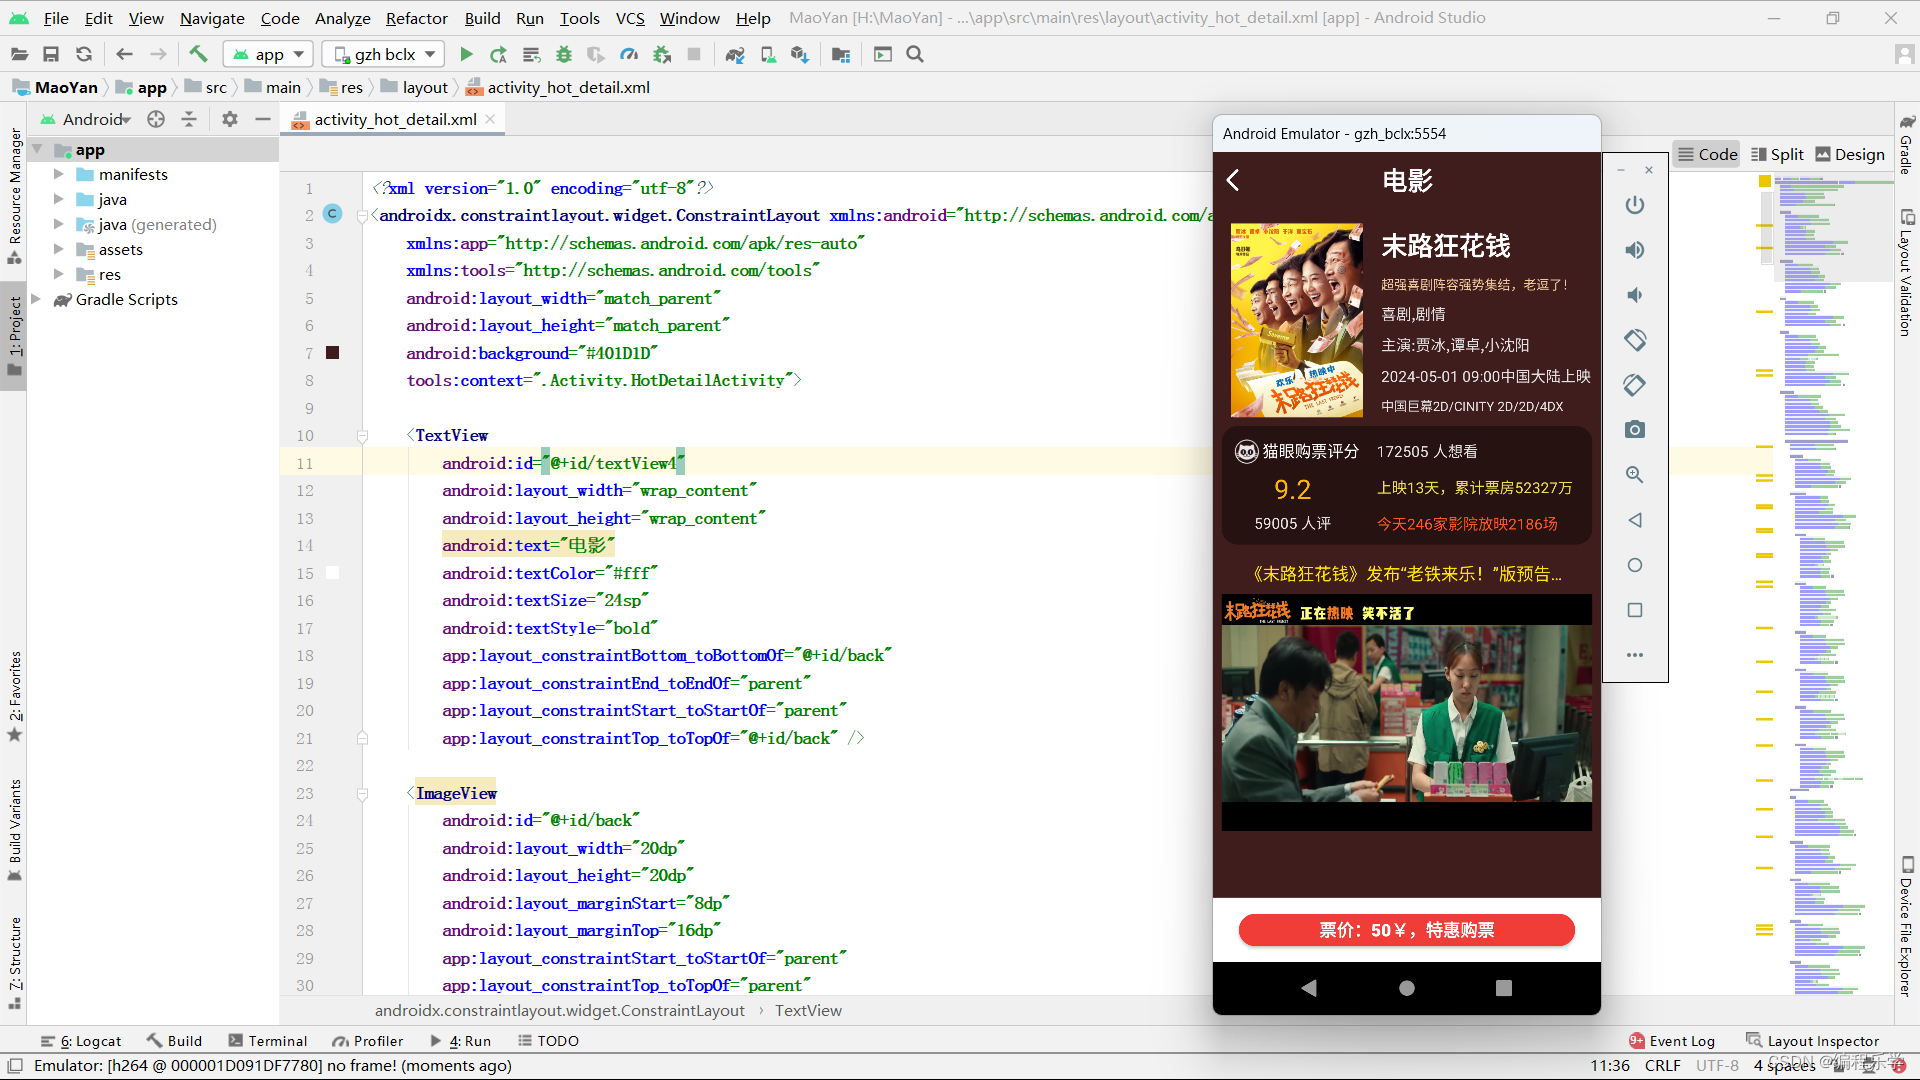Click emulator zoom magnifier icon
Image resolution: width=1920 pixels, height=1080 pixels.
(x=1635, y=475)
